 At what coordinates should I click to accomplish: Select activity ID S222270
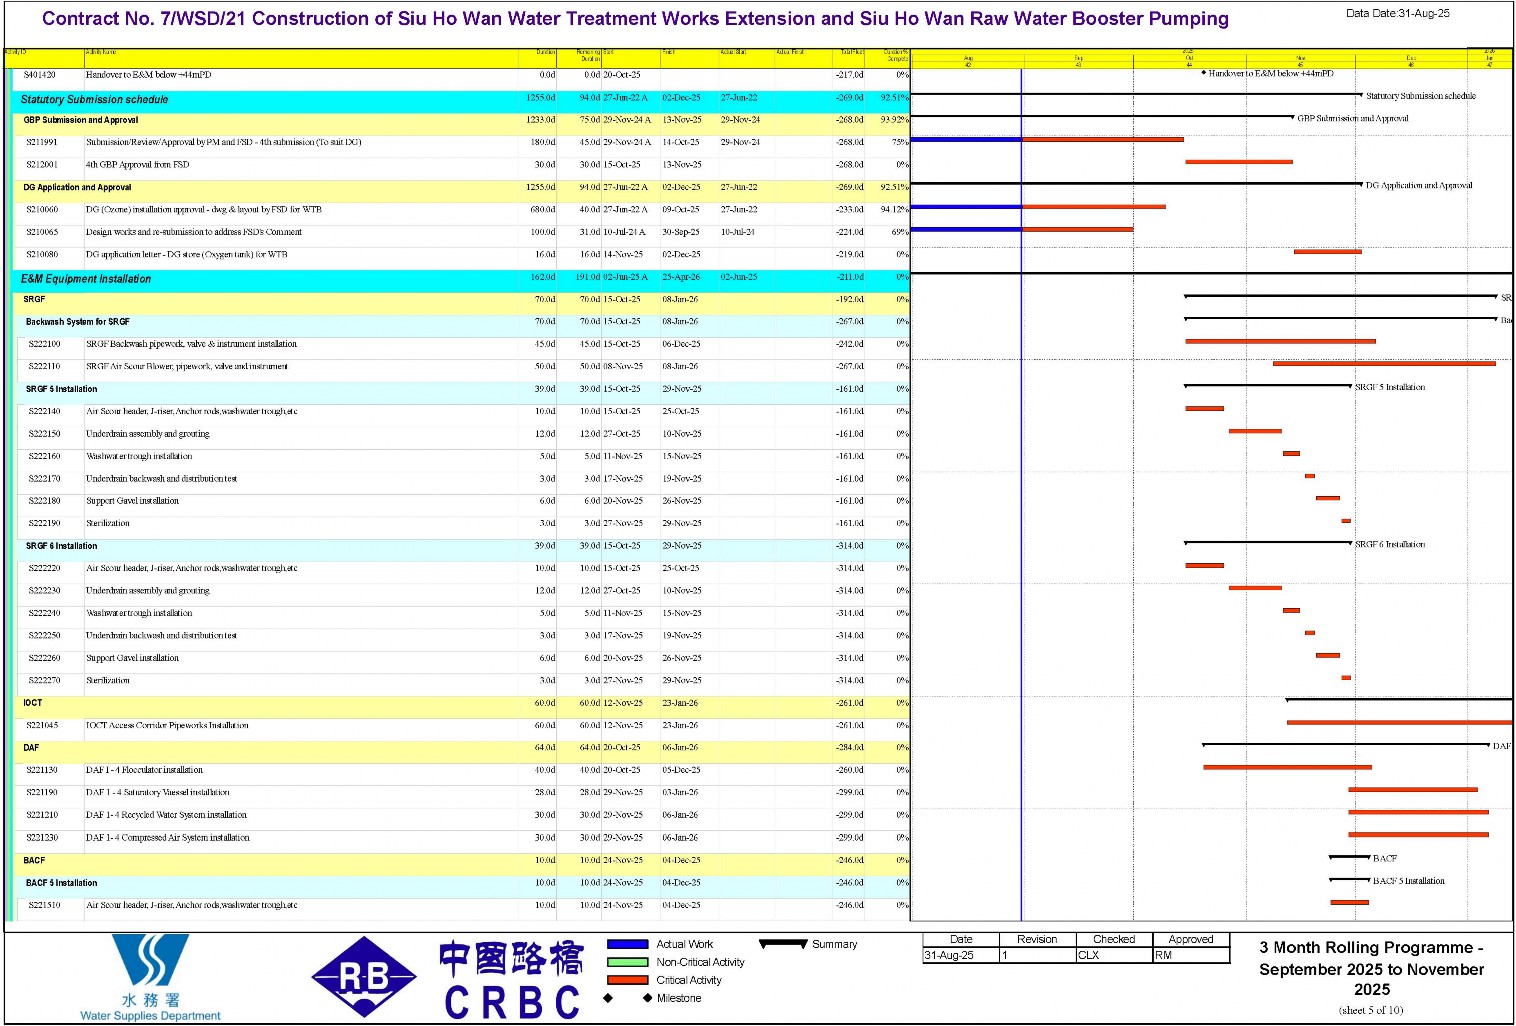44,681
